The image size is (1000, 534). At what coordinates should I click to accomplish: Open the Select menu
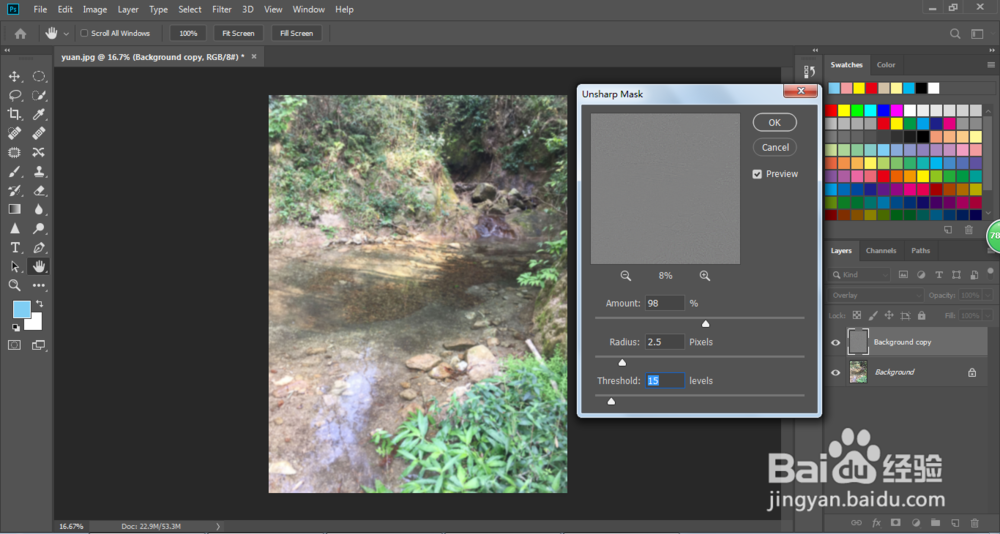pyautogui.click(x=189, y=10)
